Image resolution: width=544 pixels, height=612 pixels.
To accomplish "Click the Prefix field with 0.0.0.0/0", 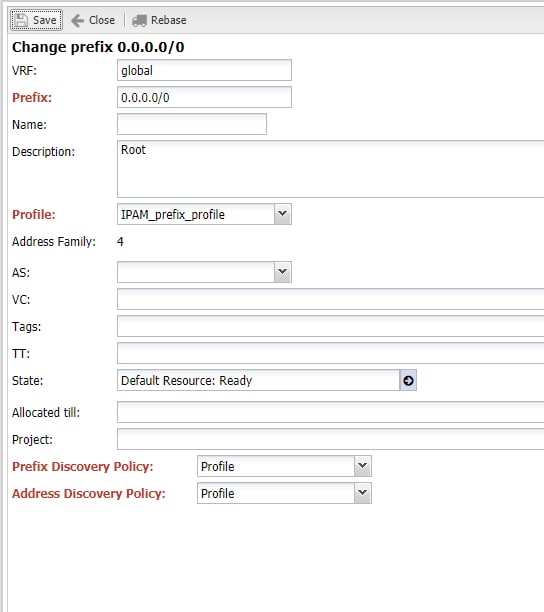I will [204, 97].
